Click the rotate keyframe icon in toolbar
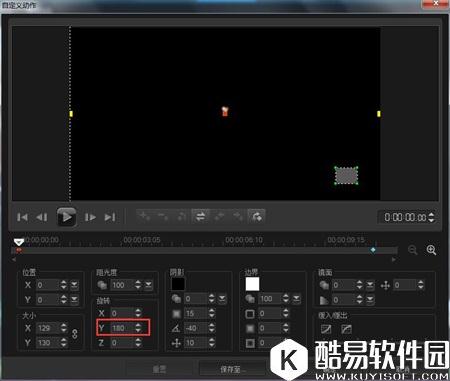 (256, 216)
